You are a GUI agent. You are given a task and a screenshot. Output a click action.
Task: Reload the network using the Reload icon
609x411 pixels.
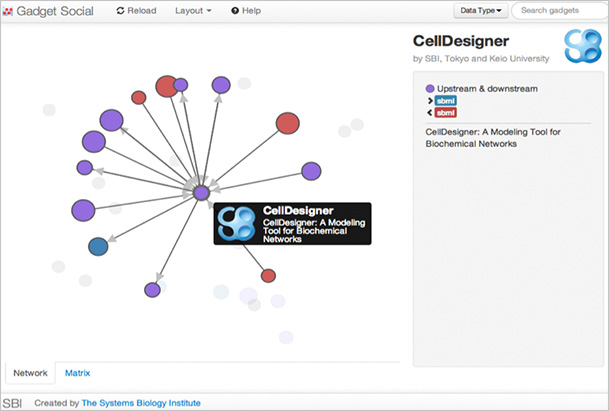(x=120, y=11)
